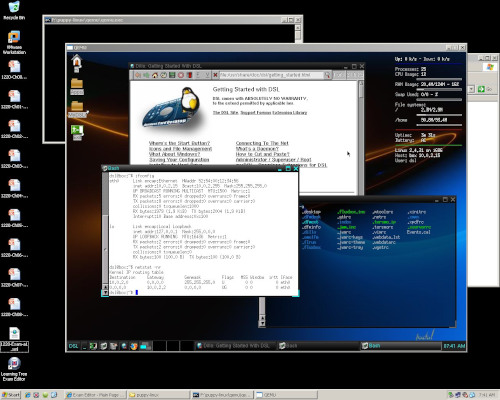
Task: Open the 'Connecting To The Net' link
Action: coord(262,143)
